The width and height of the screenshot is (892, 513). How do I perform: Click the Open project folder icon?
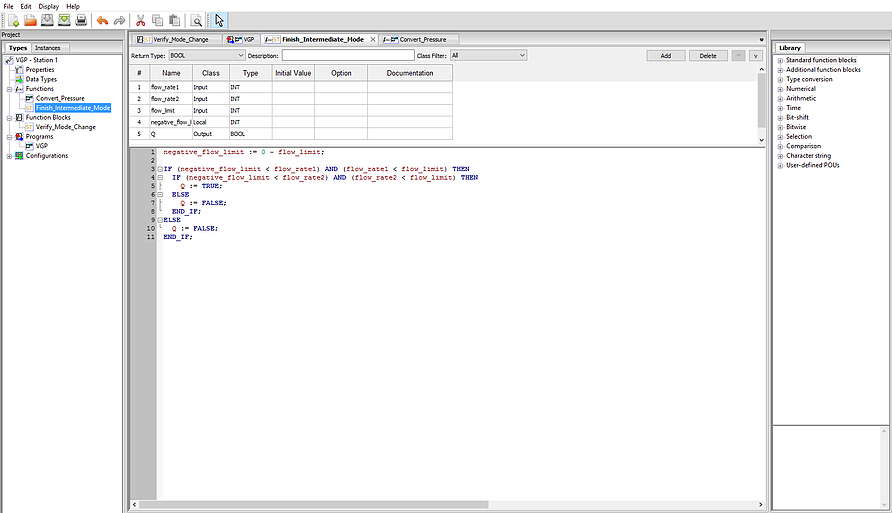coord(30,20)
